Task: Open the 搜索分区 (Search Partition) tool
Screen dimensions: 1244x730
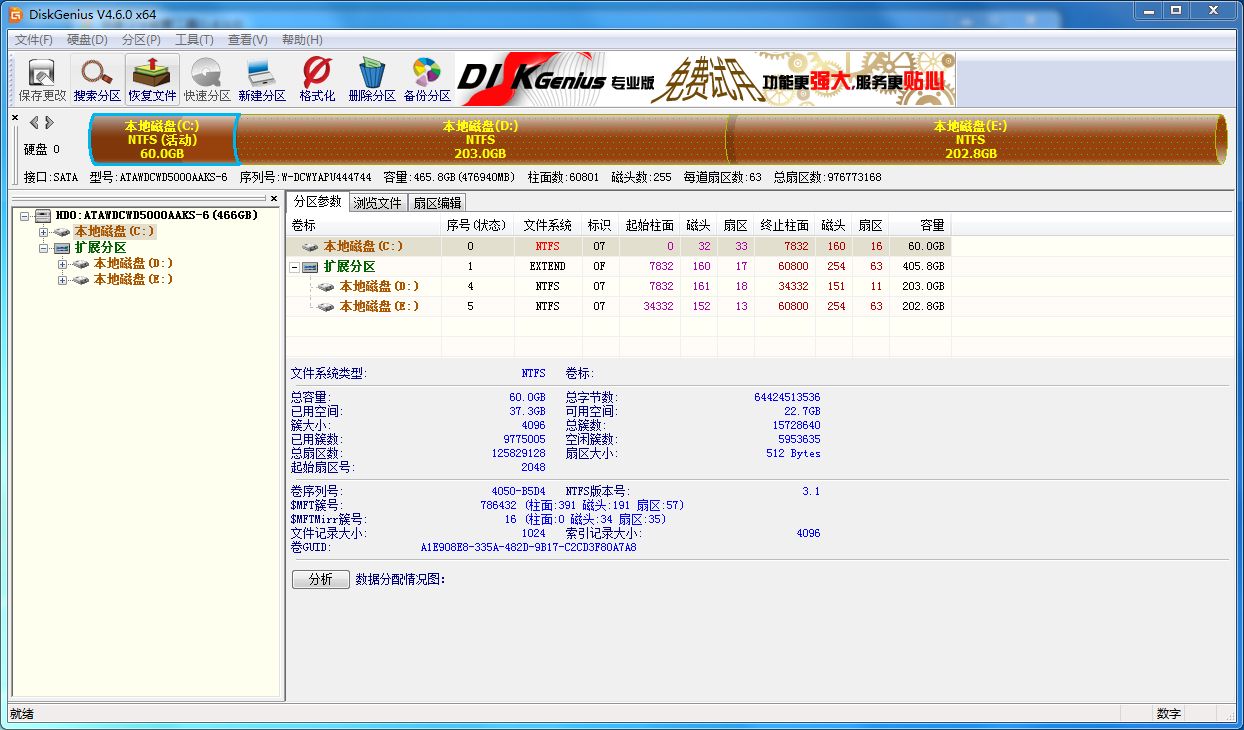Action: coord(95,78)
